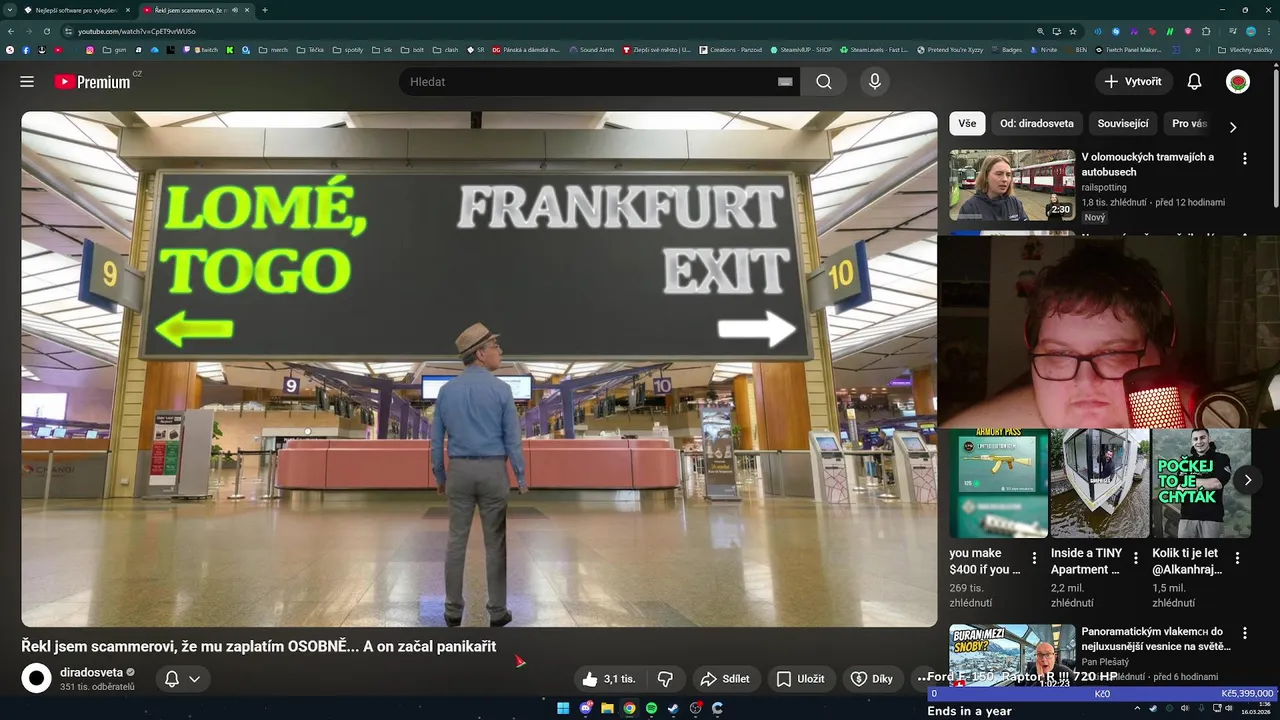The height and width of the screenshot is (720, 1280).
Task: Toggle channel notification bell subscription menu
Action: 183,679
